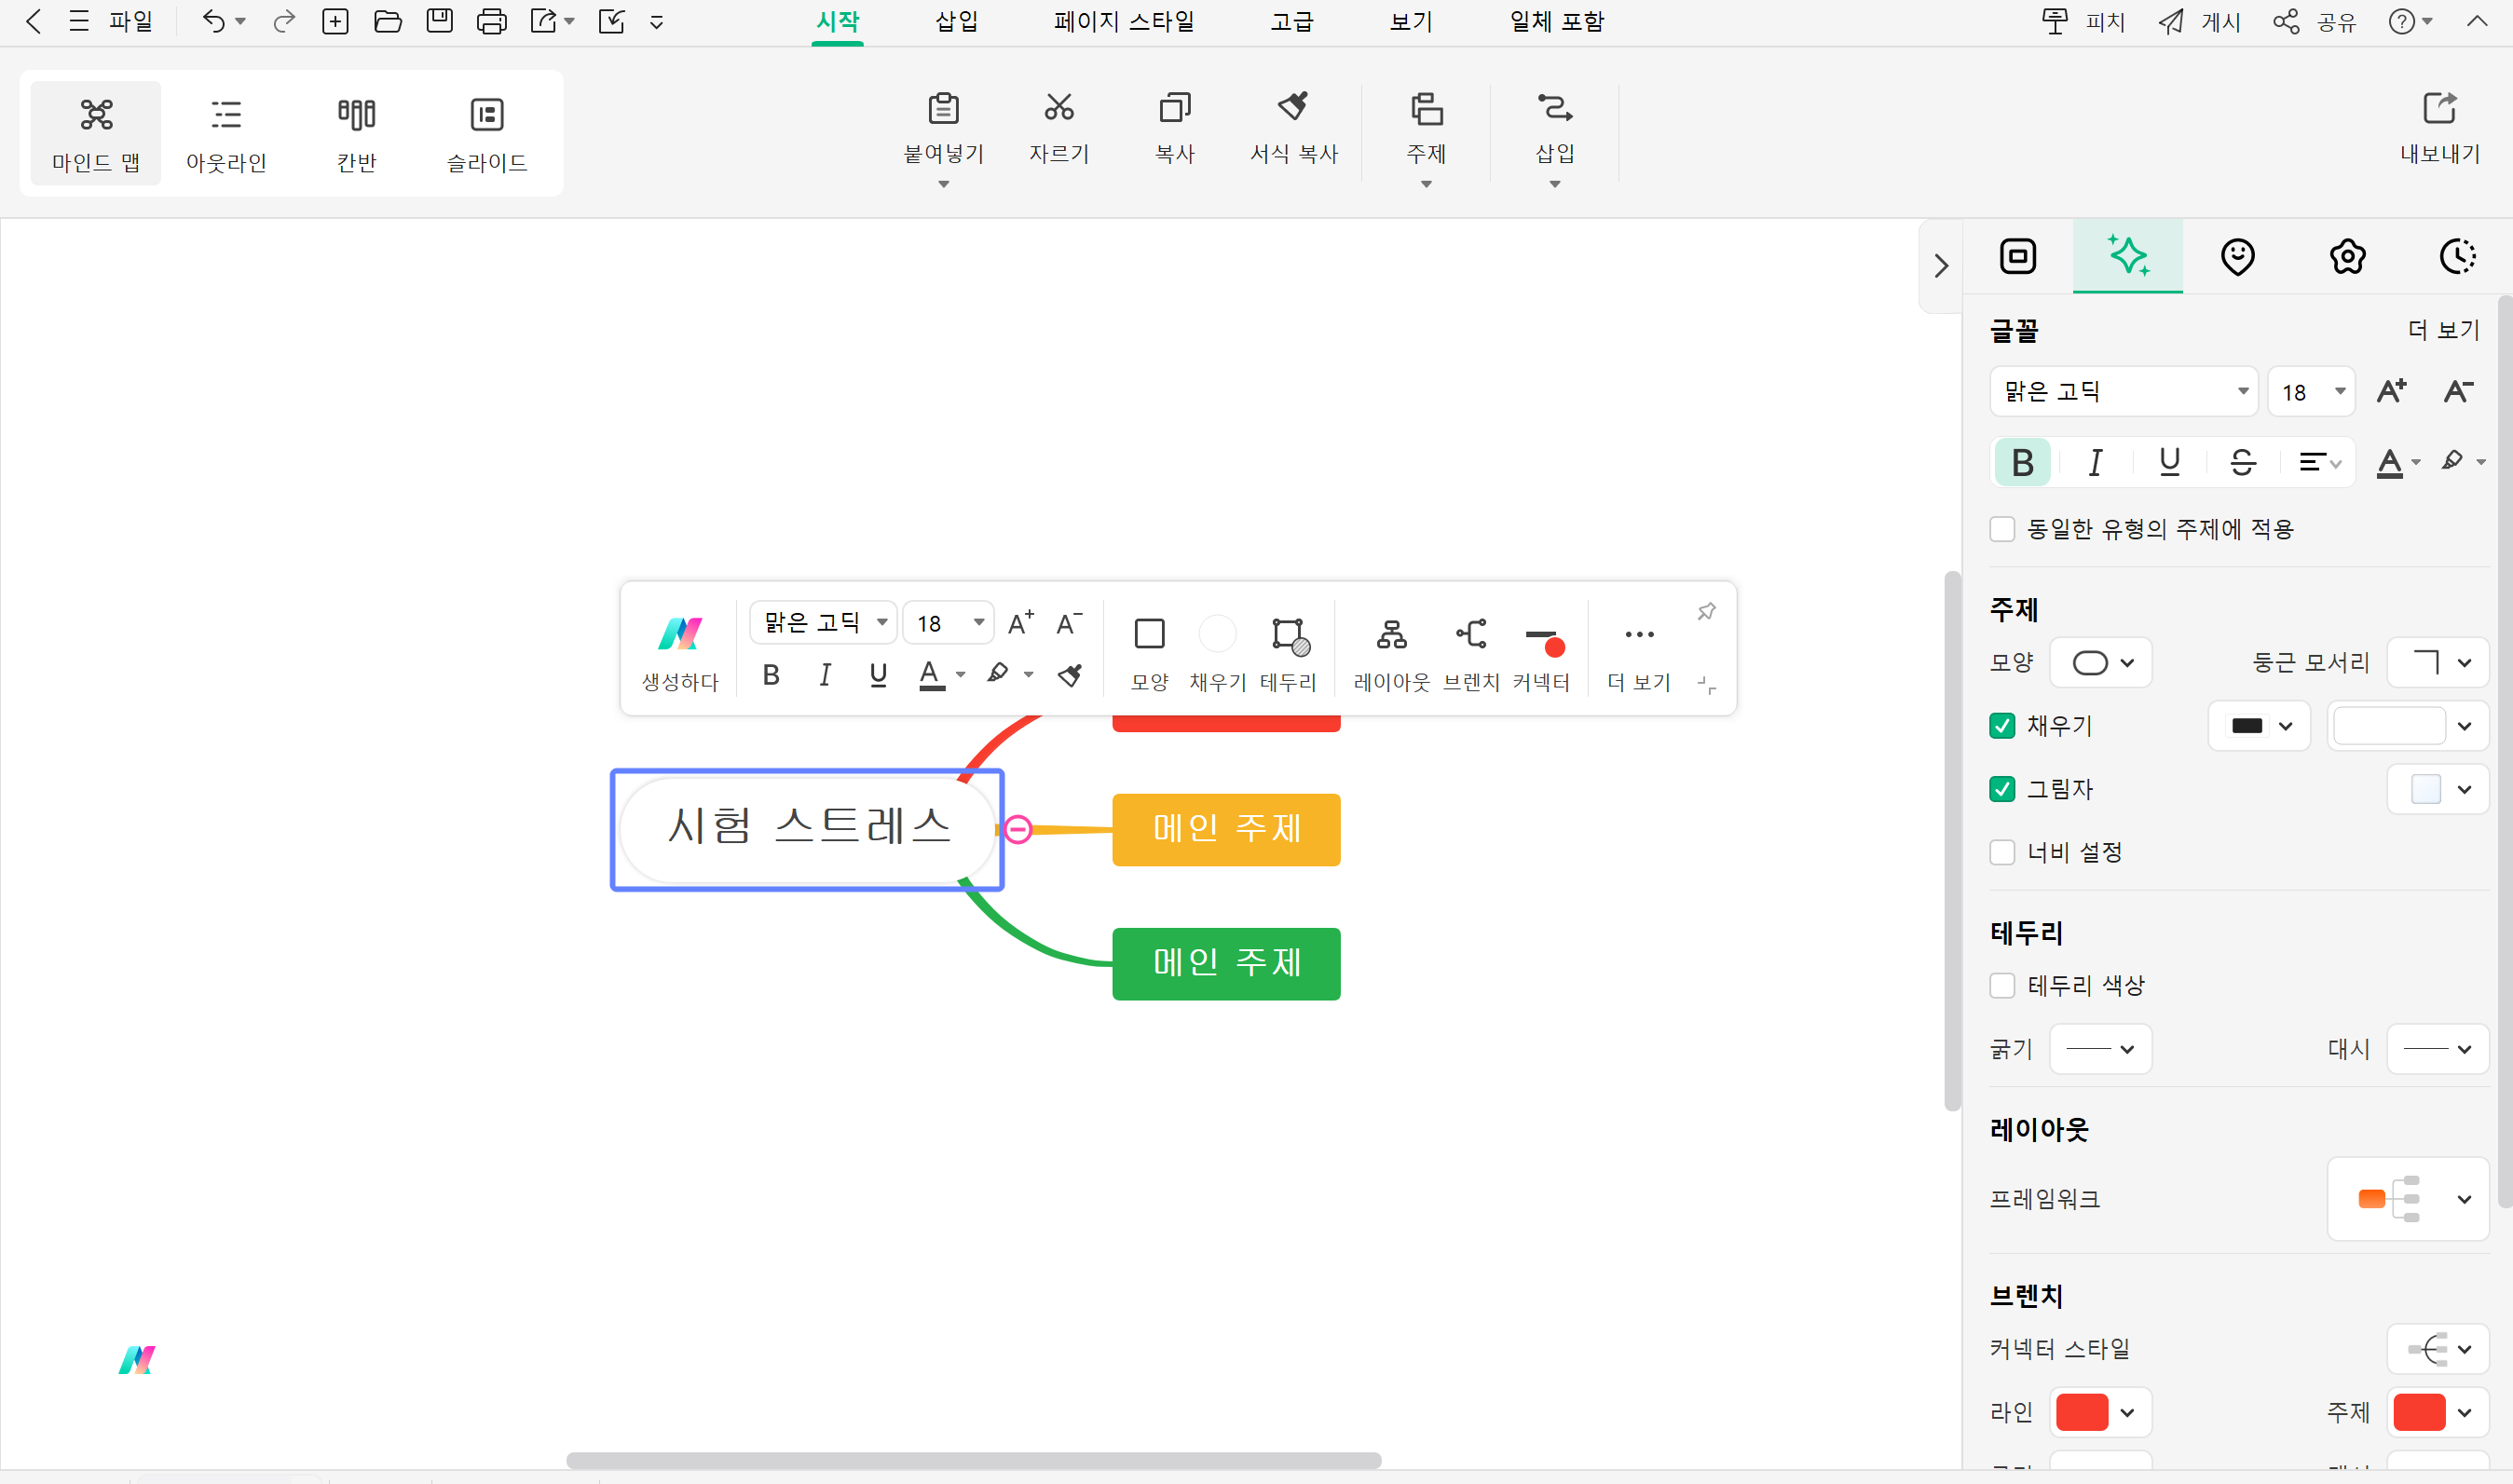
Task: Toggle the 채우기 checkbox on
Action: point(2002,725)
